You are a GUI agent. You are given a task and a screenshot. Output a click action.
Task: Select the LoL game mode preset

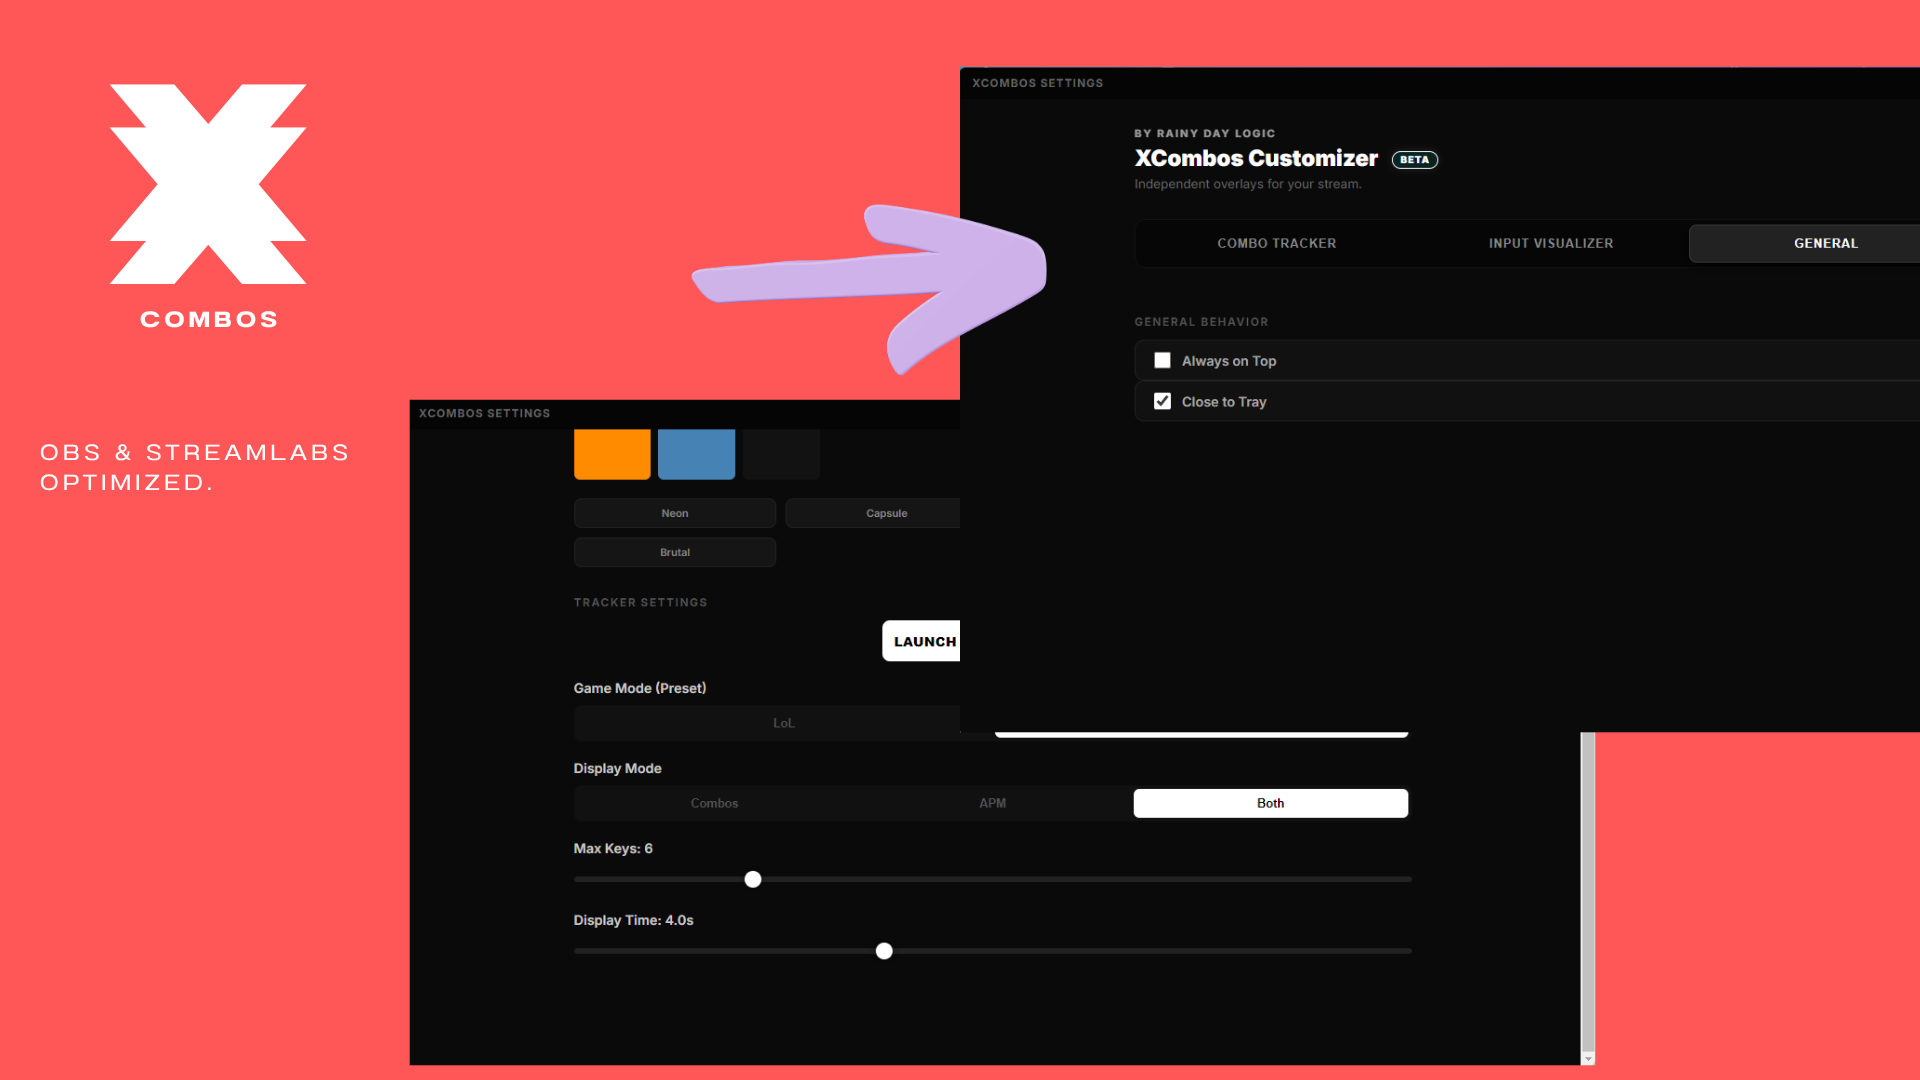click(x=783, y=723)
